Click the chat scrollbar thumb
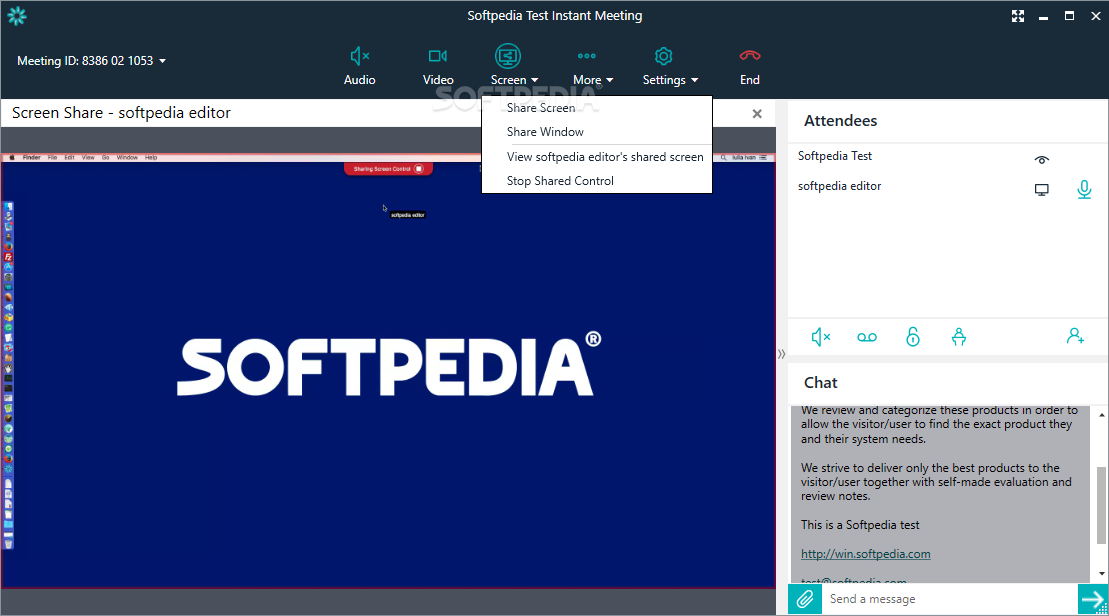 click(1101, 506)
